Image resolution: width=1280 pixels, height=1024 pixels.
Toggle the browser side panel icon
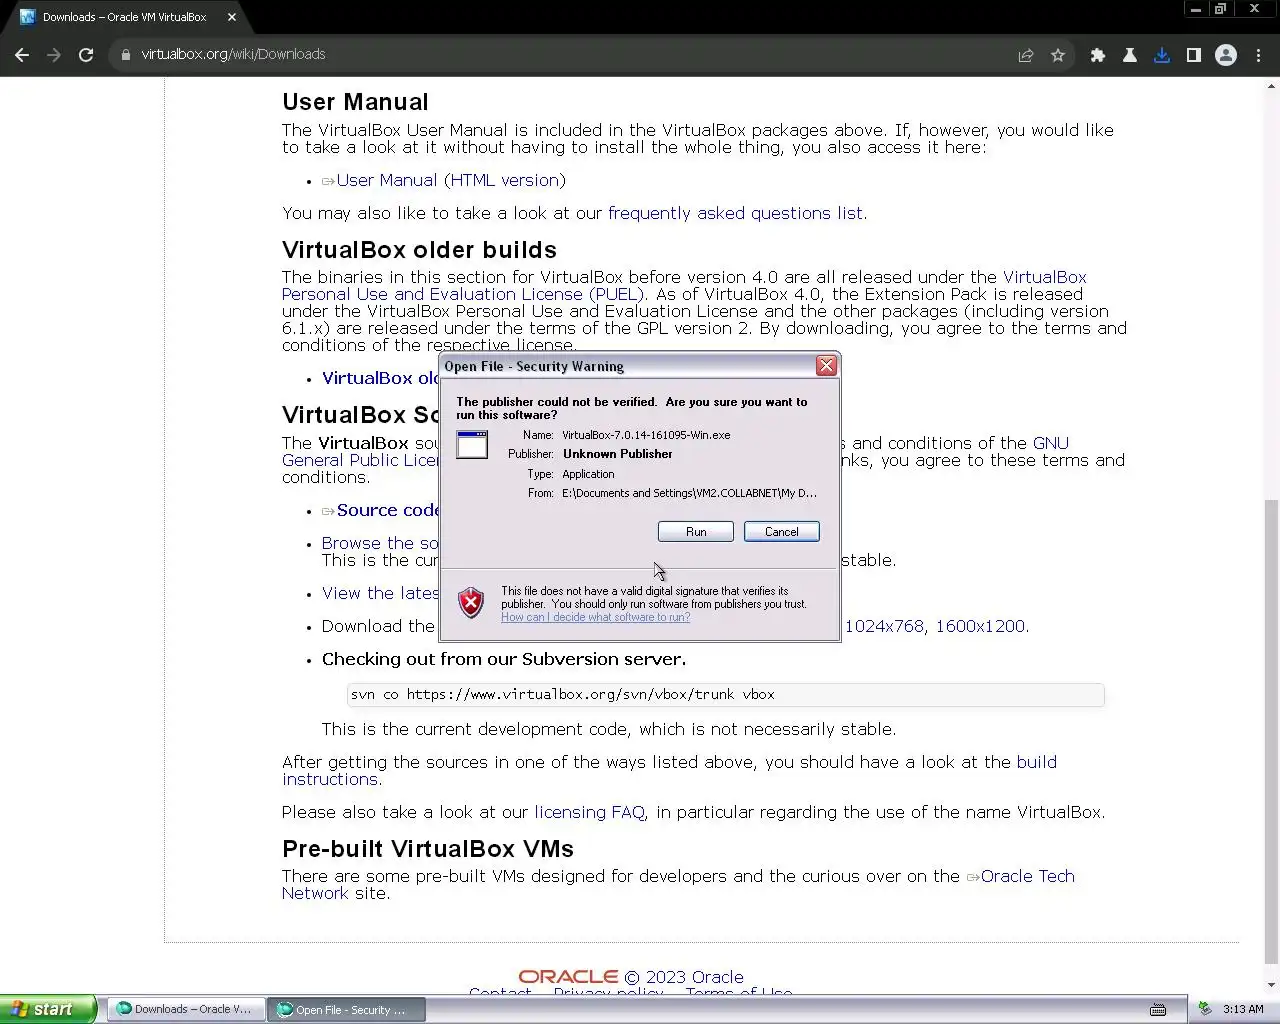pyautogui.click(x=1194, y=55)
